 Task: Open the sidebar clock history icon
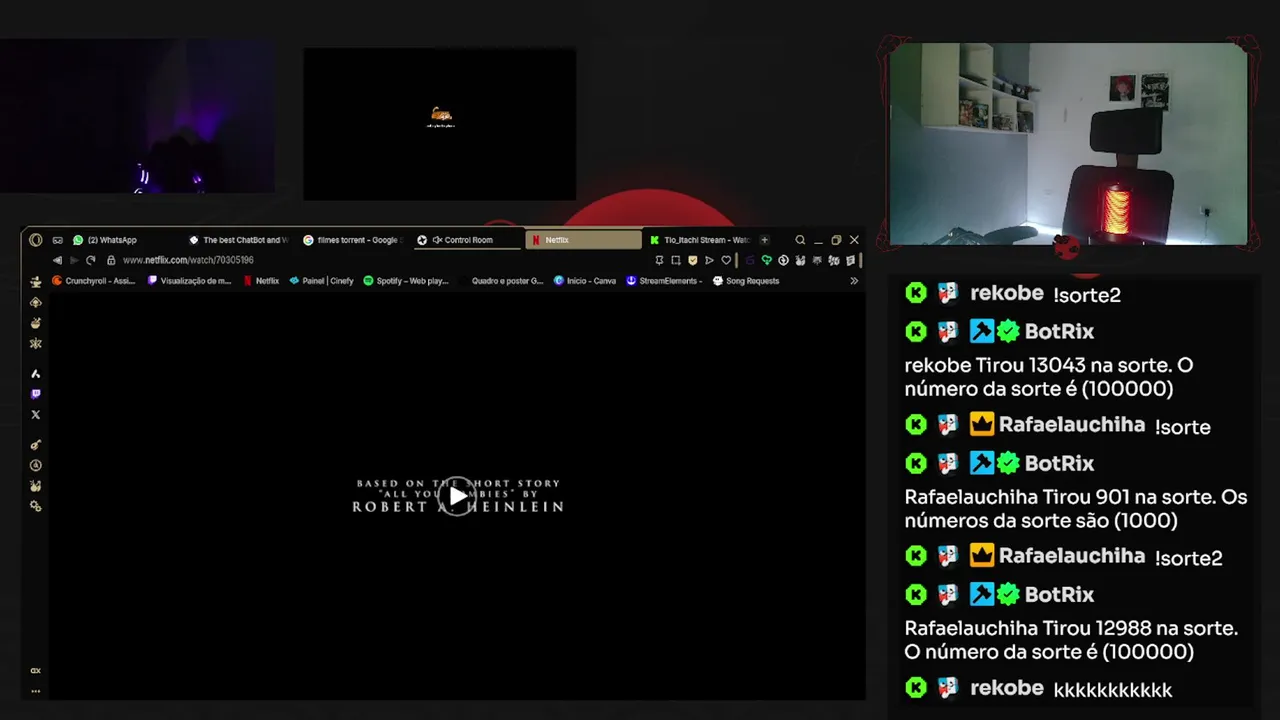point(36,465)
